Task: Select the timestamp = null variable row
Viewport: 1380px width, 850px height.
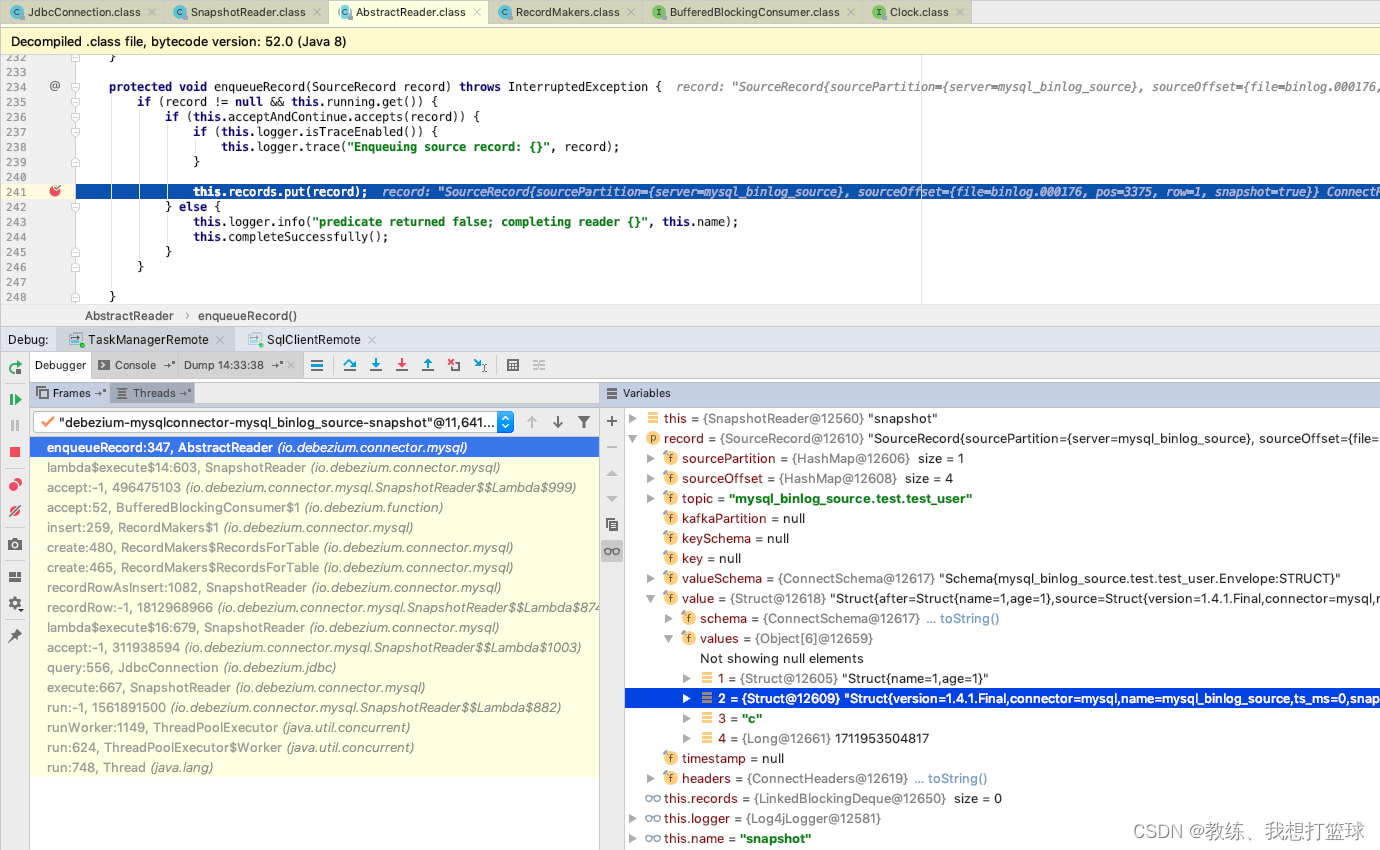Action: [1002, 758]
